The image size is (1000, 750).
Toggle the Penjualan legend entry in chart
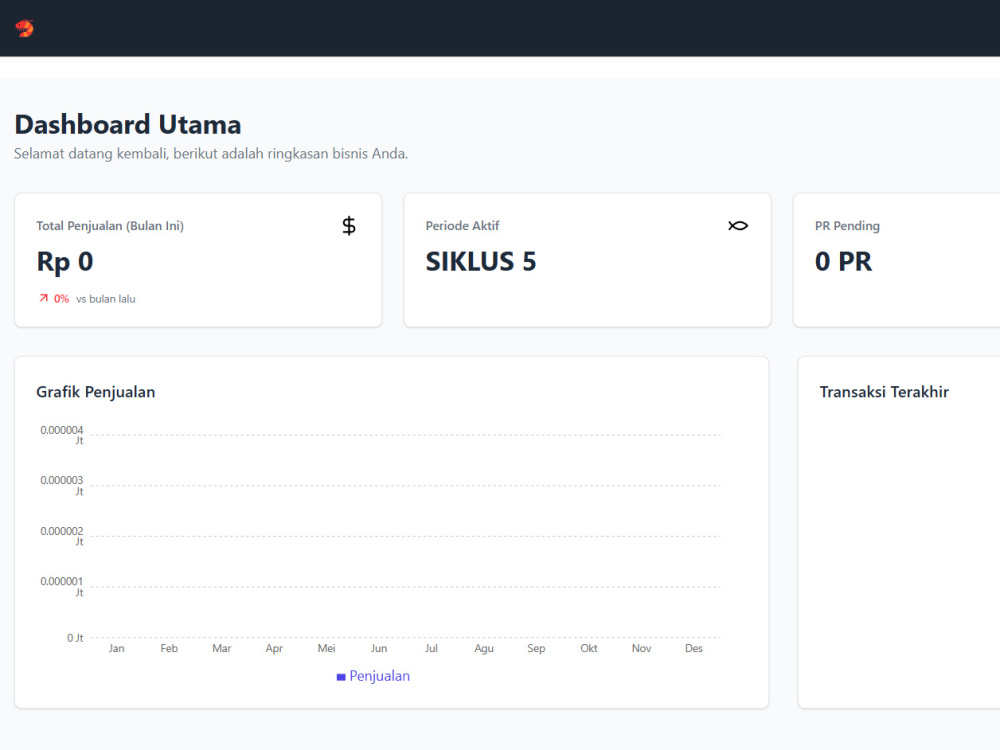coord(373,676)
